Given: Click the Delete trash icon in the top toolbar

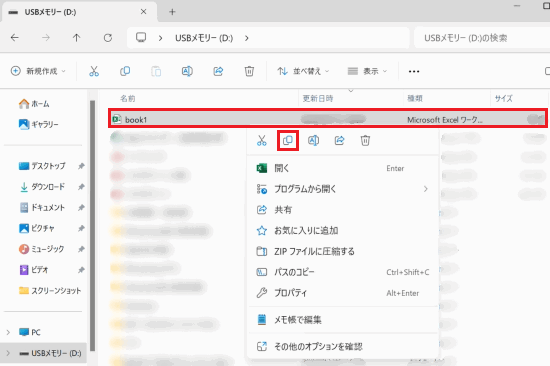Looking at the screenshot, I should pos(249,71).
